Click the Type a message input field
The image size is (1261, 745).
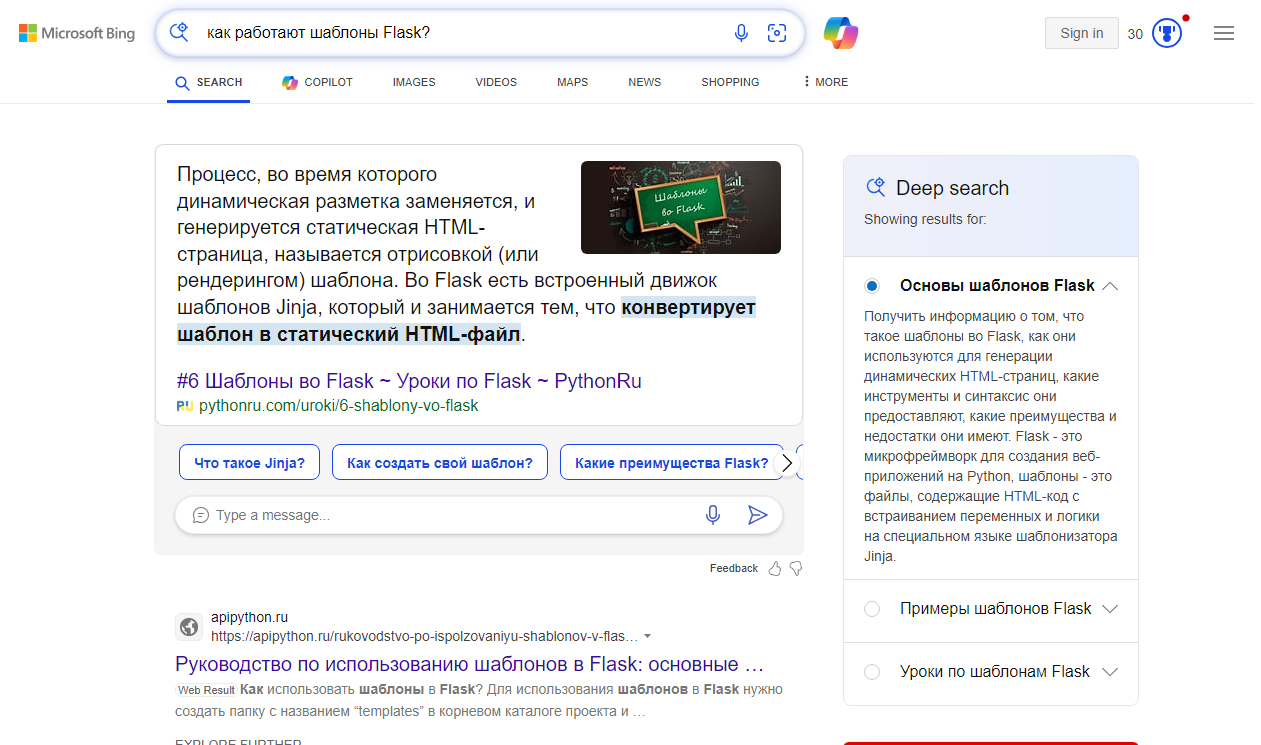[x=450, y=516]
